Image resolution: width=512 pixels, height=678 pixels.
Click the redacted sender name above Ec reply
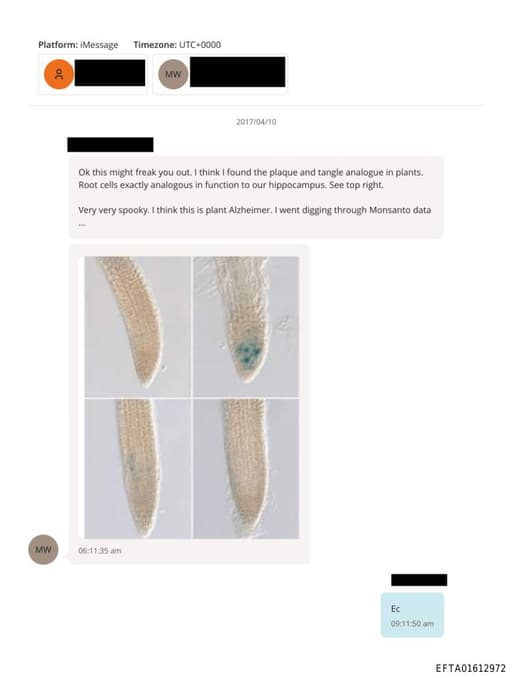coord(419,580)
